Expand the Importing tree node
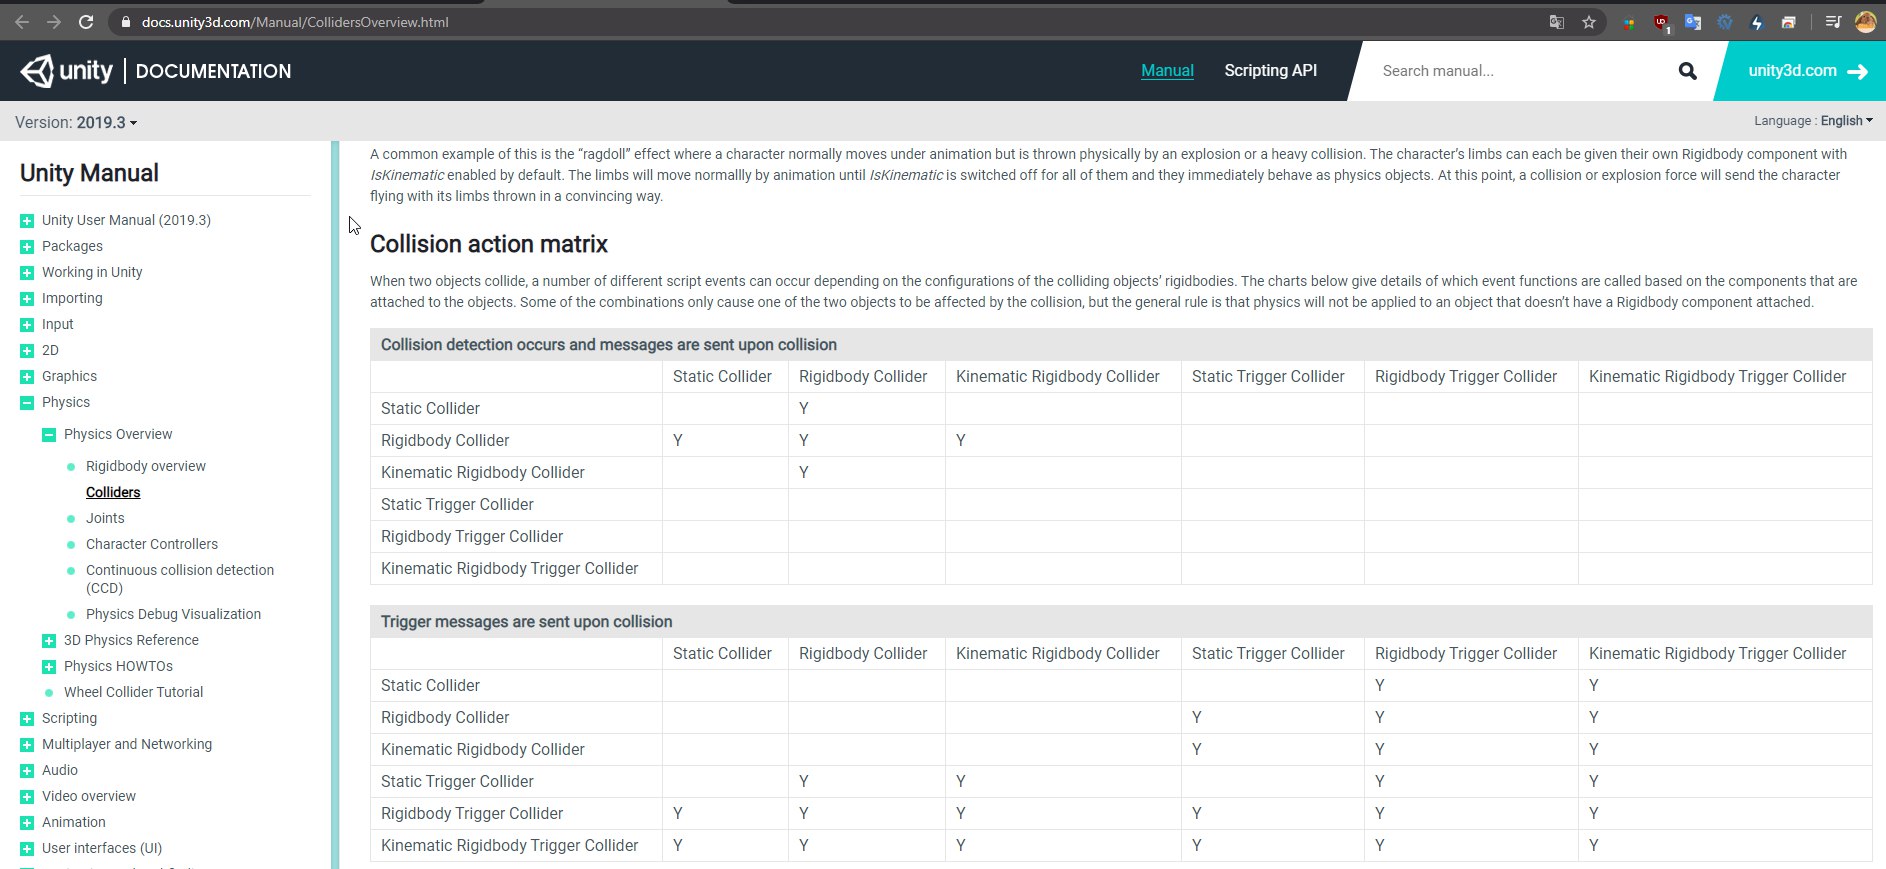The height and width of the screenshot is (869, 1886). point(27,299)
